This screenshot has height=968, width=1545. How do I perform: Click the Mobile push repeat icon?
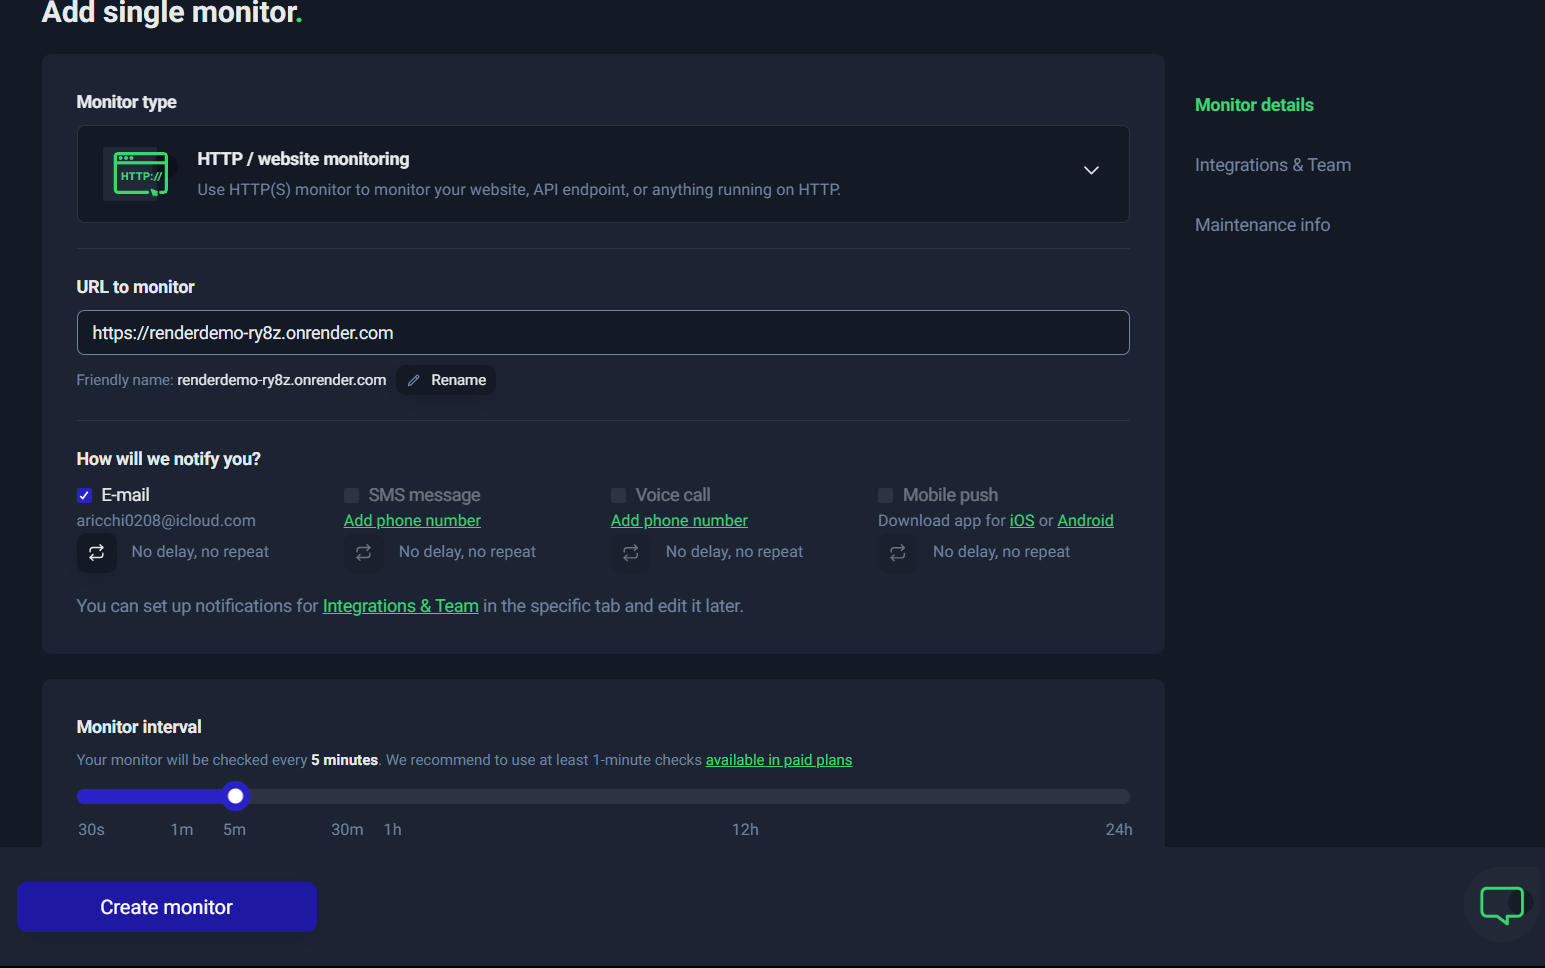(x=898, y=552)
